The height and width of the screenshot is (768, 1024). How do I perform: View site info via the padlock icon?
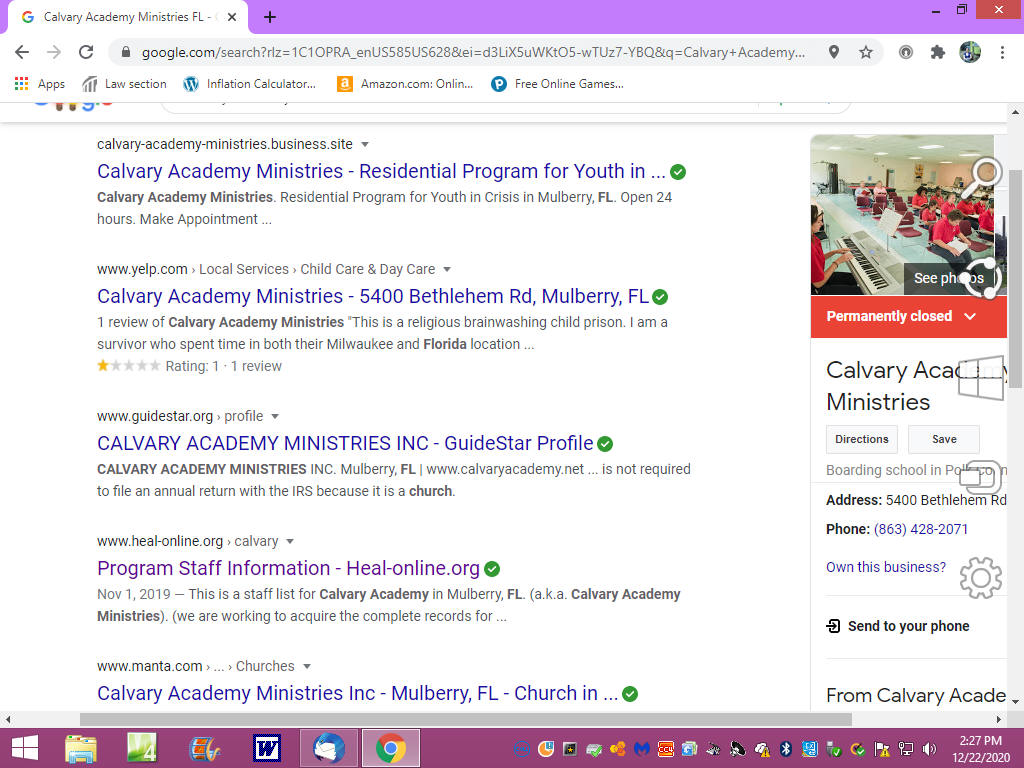[x=126, y=52]
